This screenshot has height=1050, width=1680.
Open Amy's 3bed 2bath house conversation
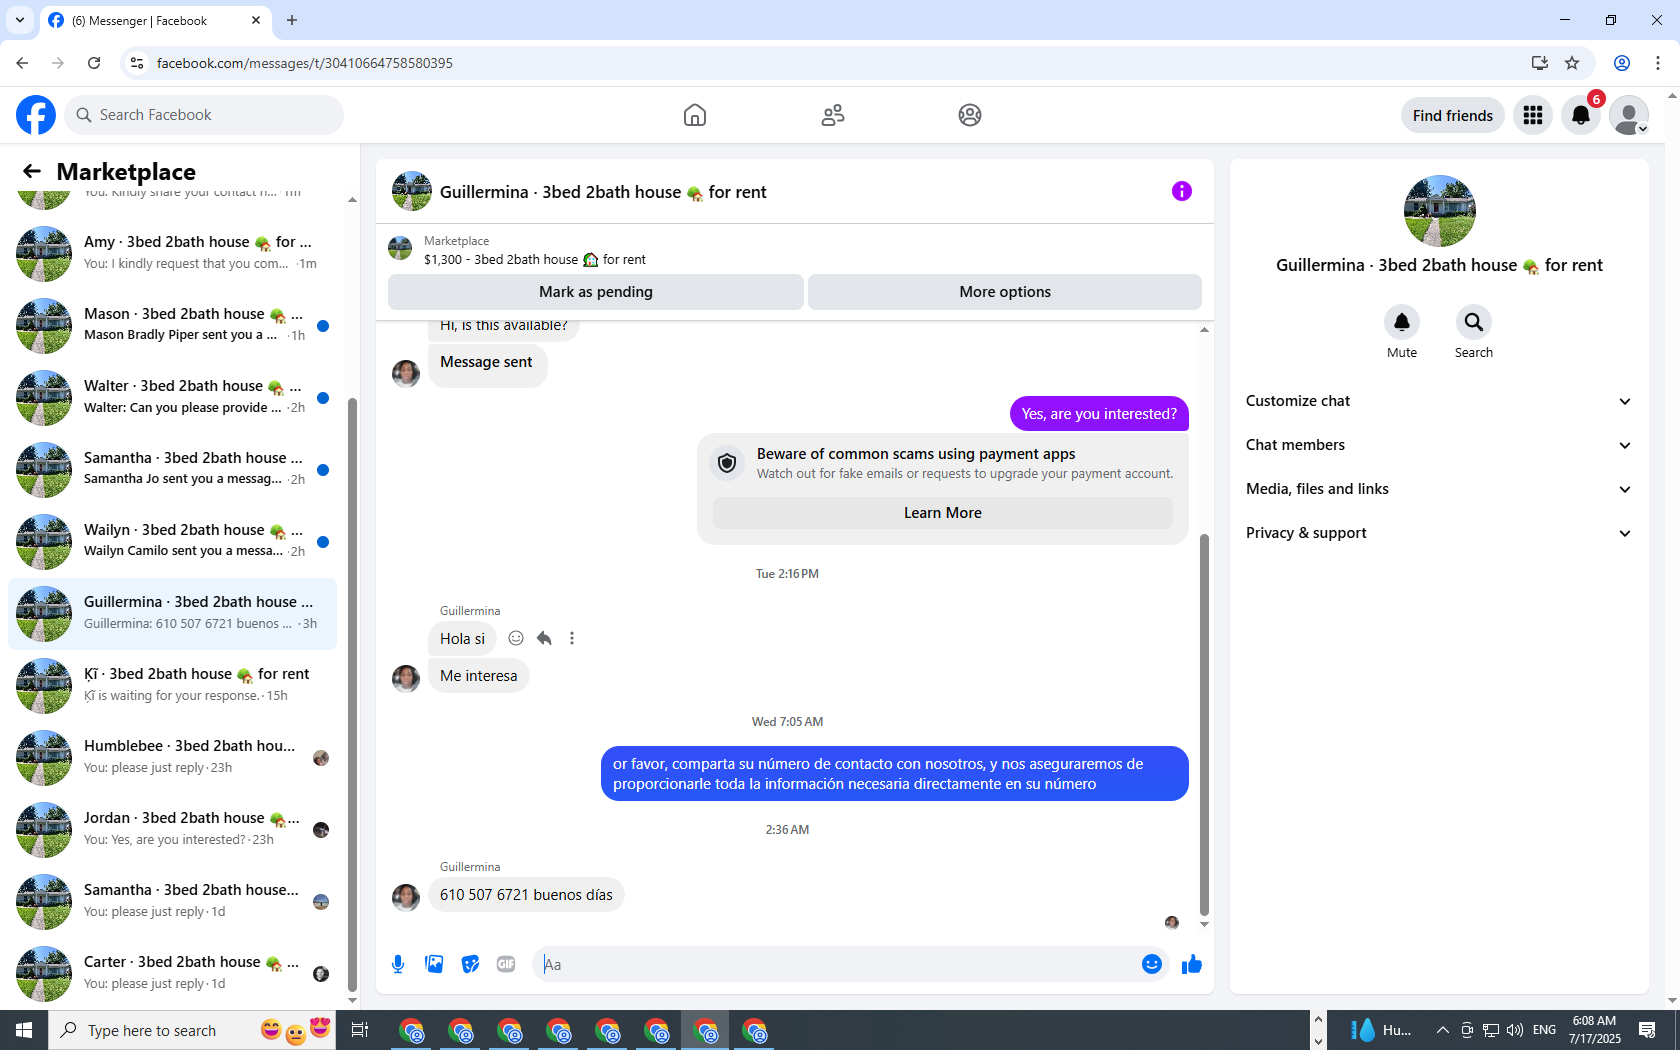[x=172, y=253]
